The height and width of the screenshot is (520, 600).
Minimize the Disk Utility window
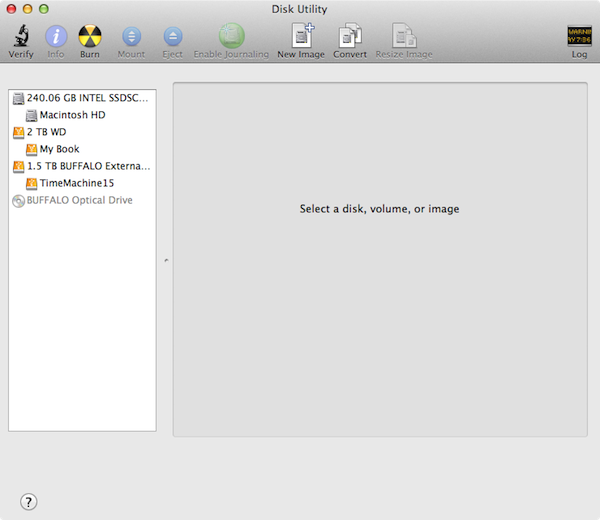[x=28, y=9]
